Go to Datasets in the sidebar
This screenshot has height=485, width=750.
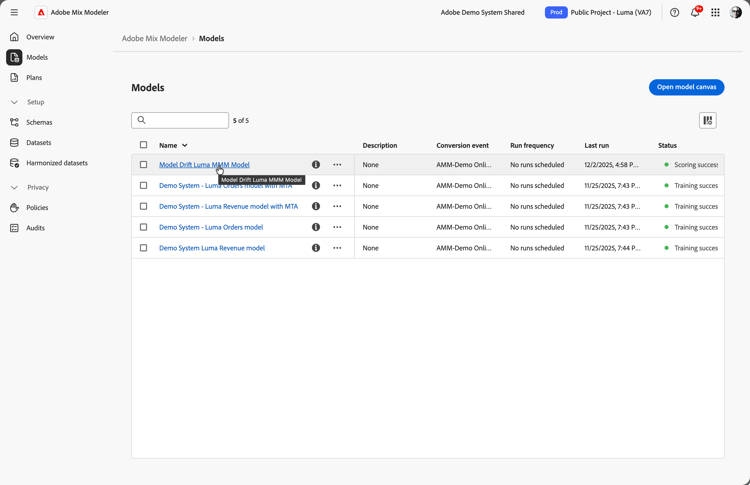tap(39, 143)
